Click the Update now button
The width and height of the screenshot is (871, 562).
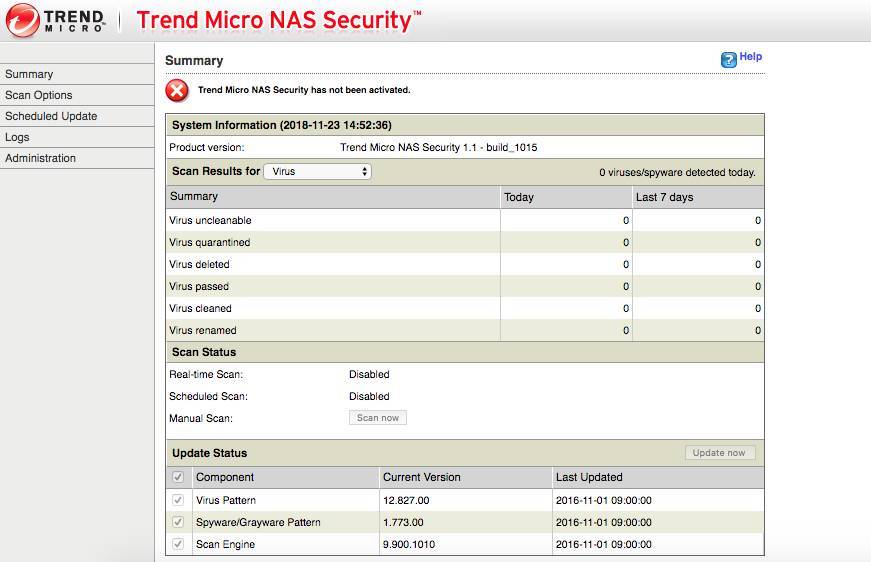click(720, 453)
